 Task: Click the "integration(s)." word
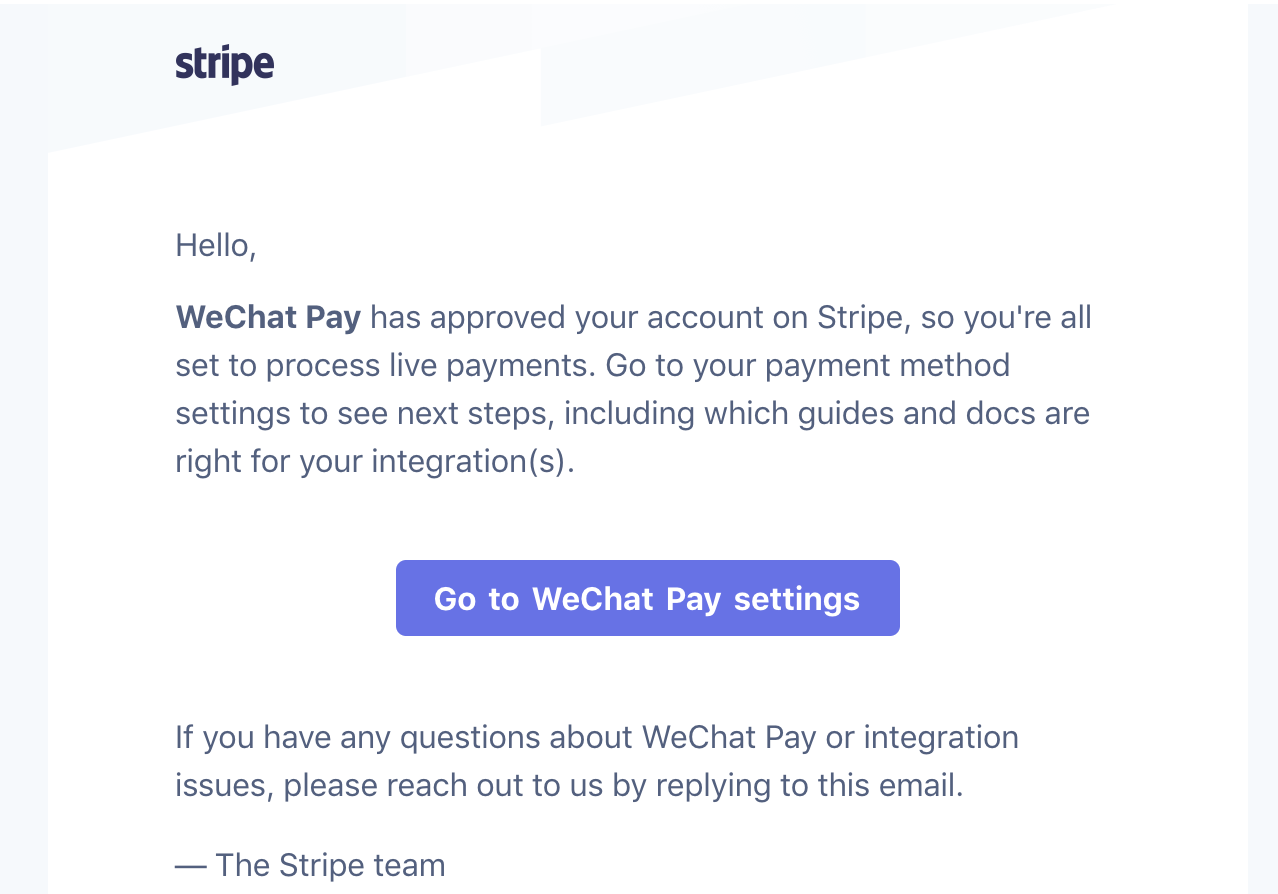(473, 461)
